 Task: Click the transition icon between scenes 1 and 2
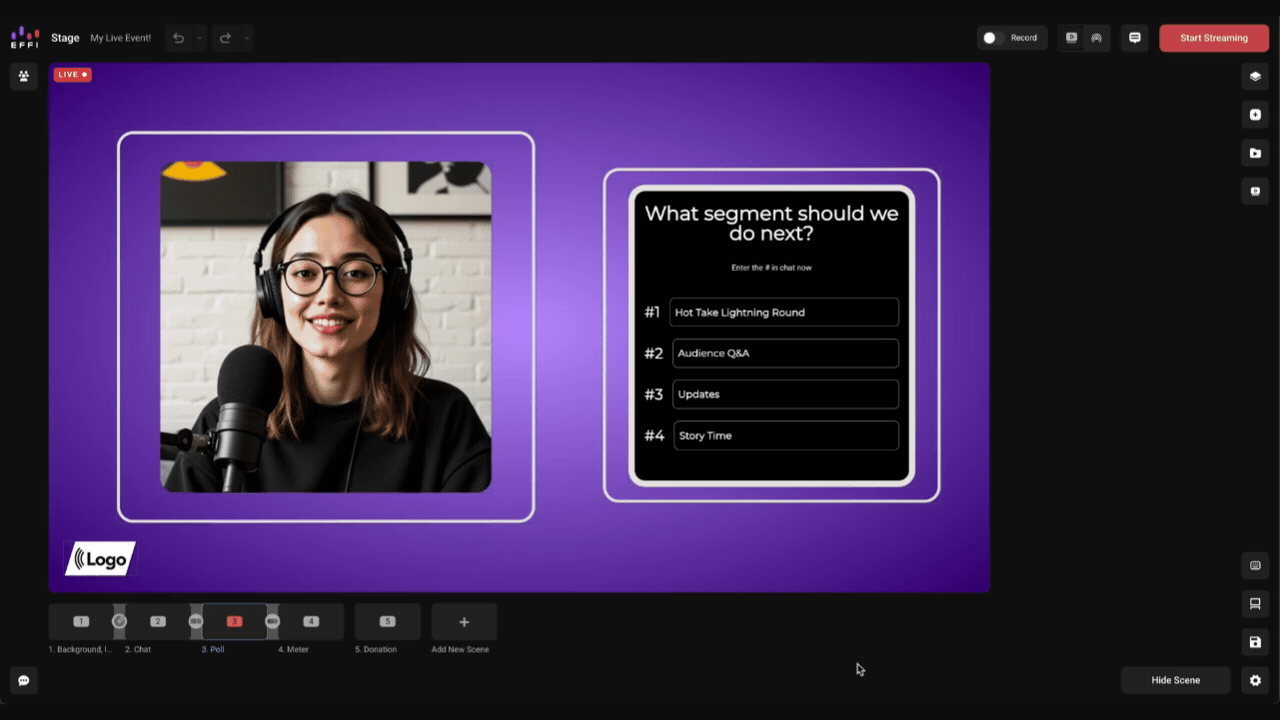coord(119,621)
